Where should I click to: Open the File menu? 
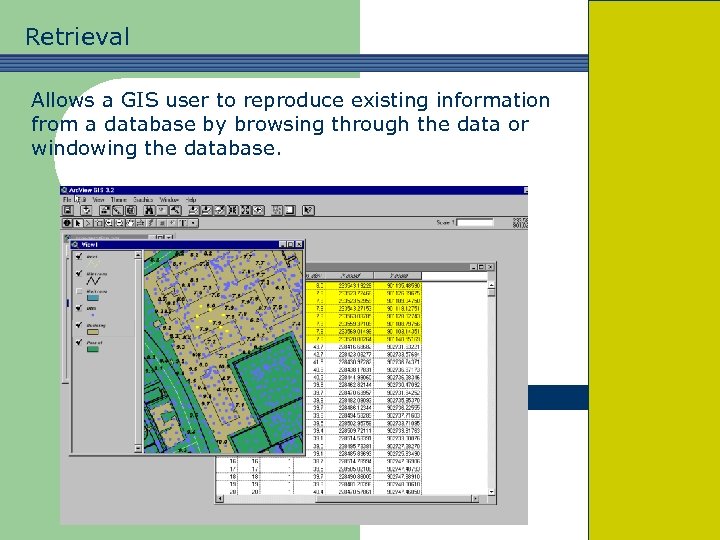pos(67,200)
